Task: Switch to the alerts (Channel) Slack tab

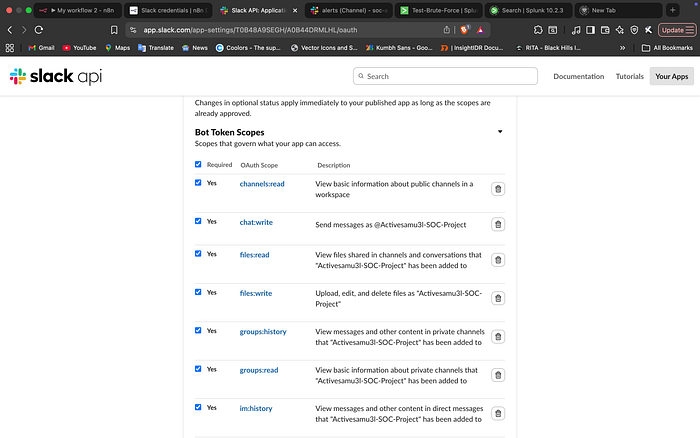Action: [349, 10]
